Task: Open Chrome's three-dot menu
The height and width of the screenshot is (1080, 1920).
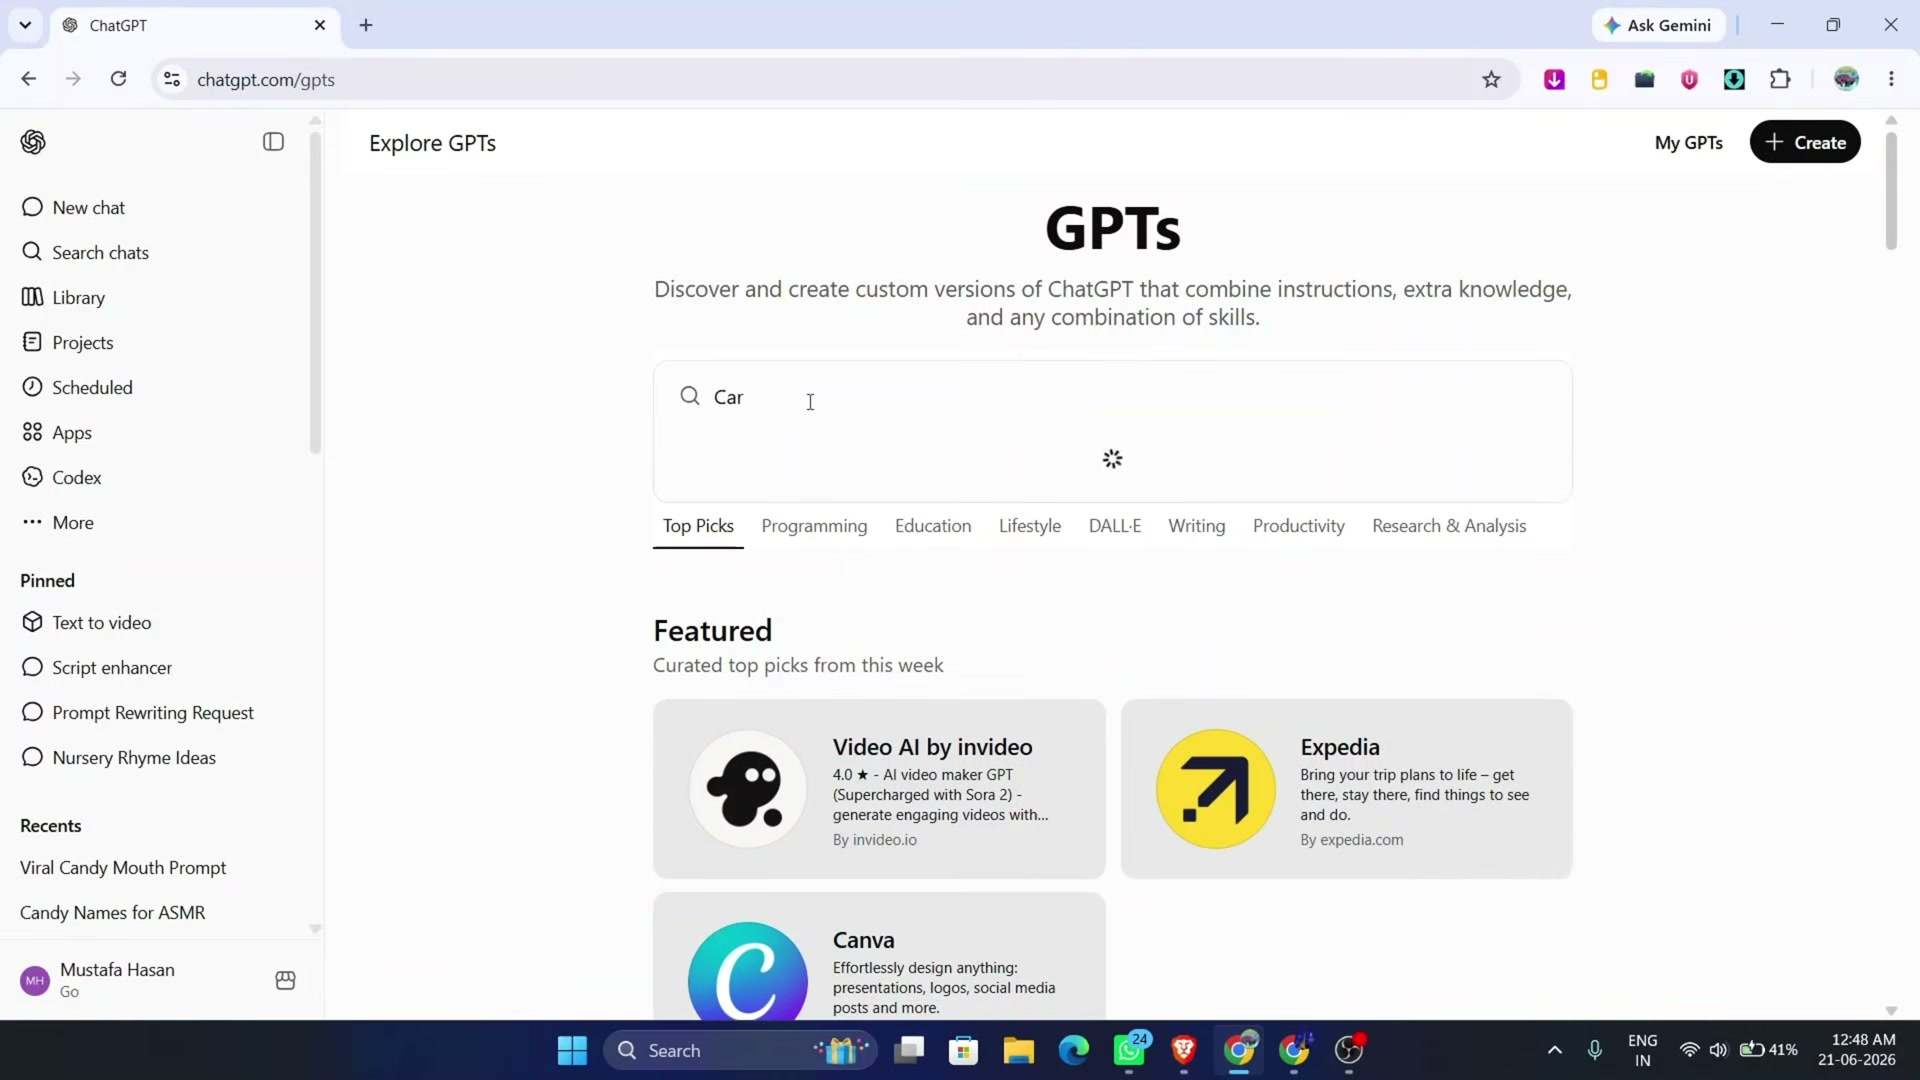Action: [x=1891, y=79]
